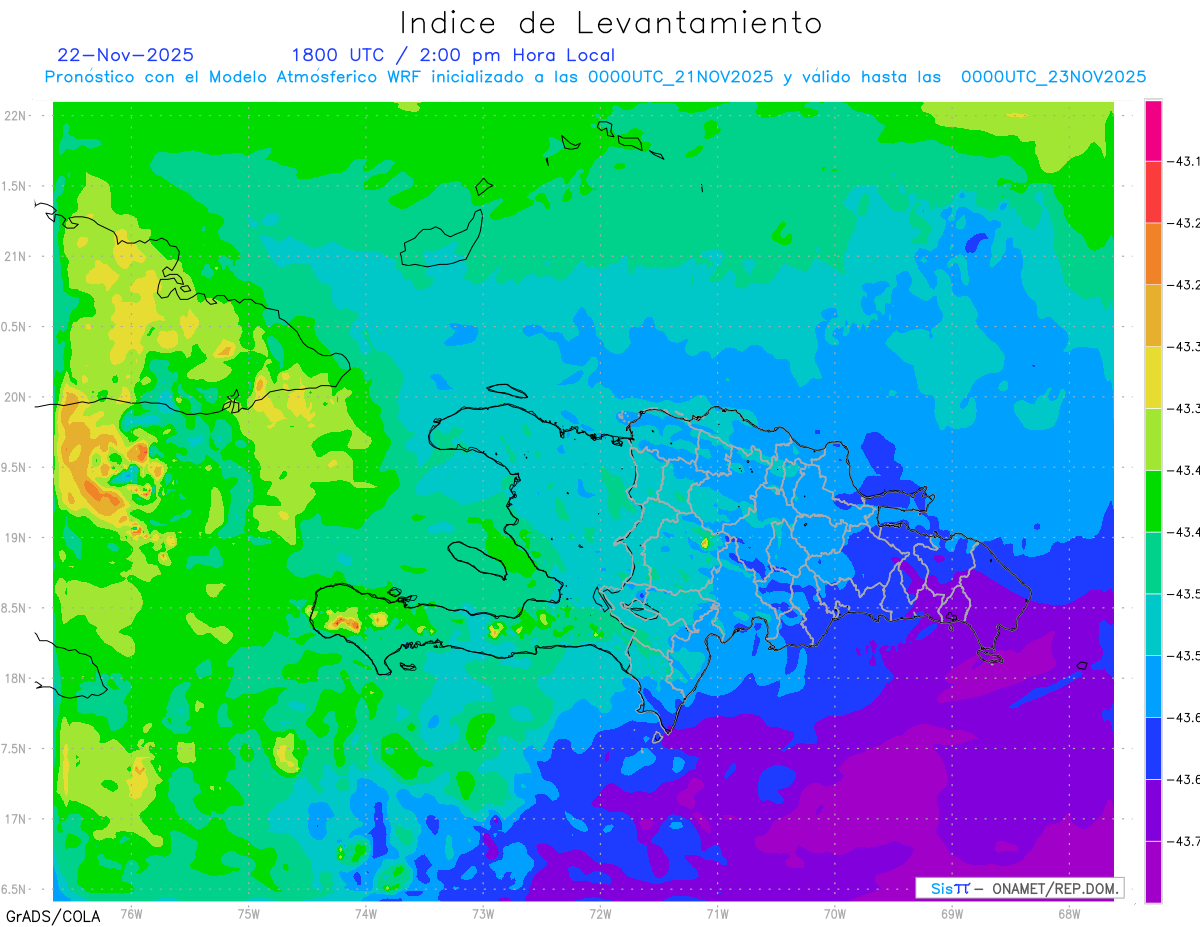
Task: Select the amber-gold legend color swatch
Action: point(1153,316)
